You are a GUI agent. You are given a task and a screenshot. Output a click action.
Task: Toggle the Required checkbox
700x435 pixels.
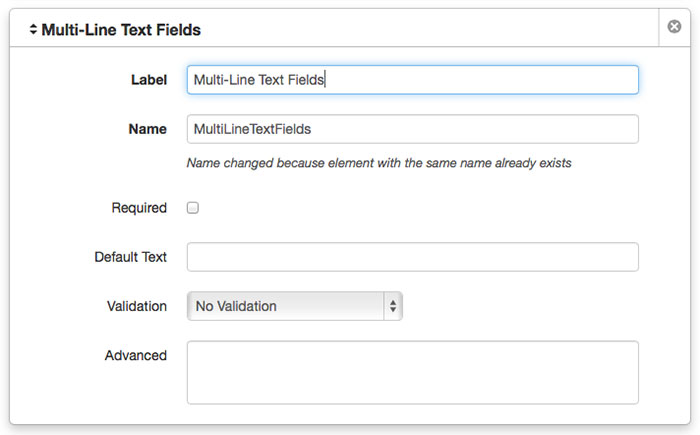[x=193, y=208]
